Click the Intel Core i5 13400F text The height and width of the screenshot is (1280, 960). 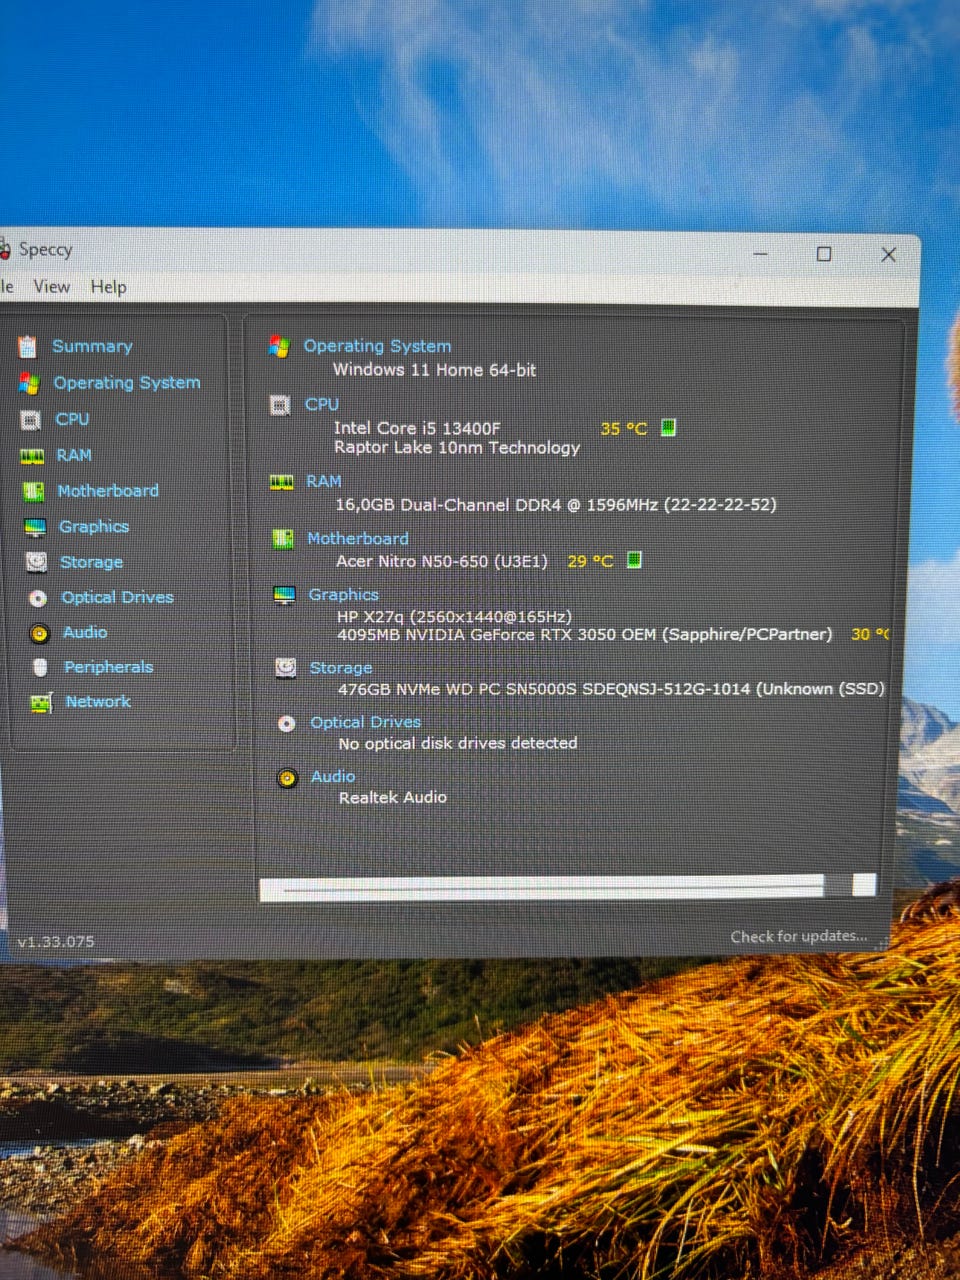(417, 428)
